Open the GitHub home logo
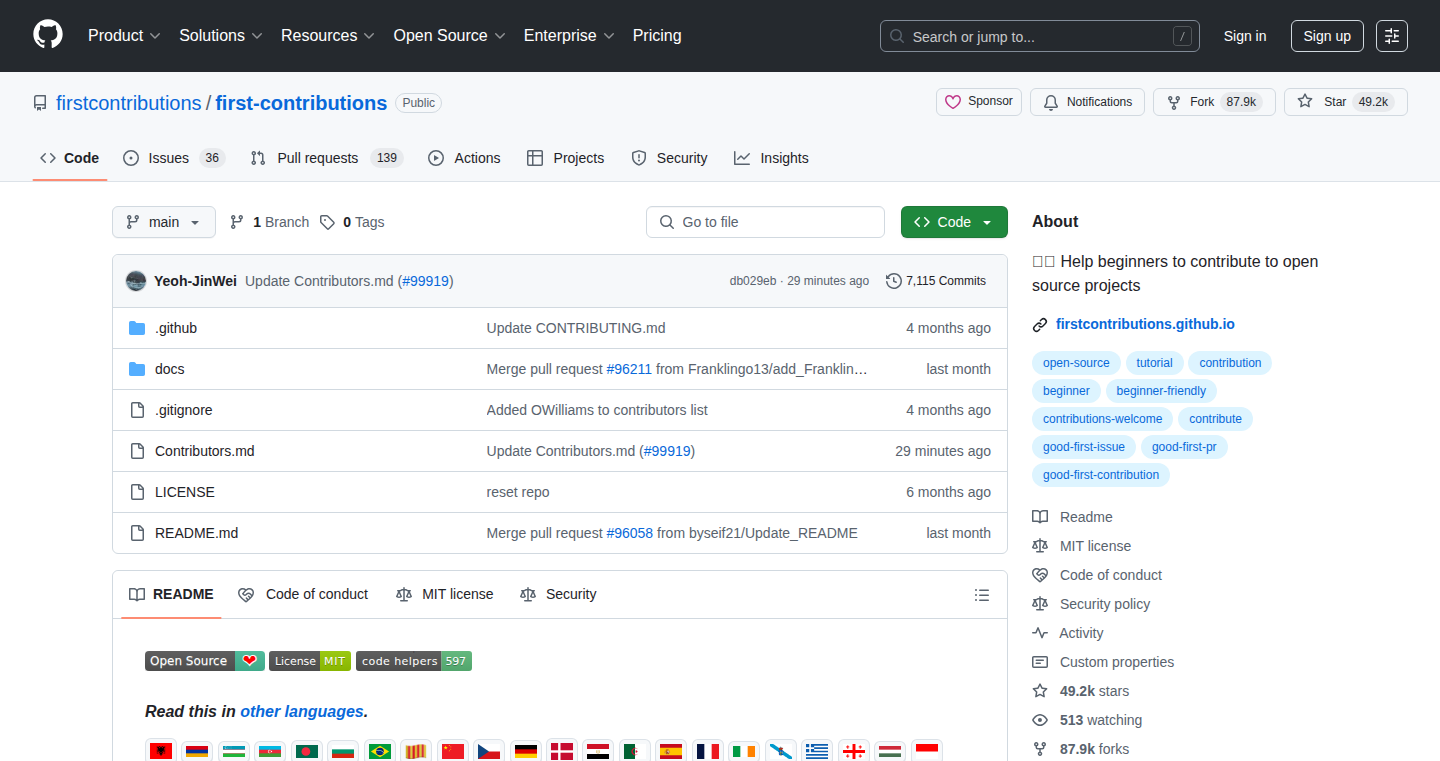 [48, 36]
